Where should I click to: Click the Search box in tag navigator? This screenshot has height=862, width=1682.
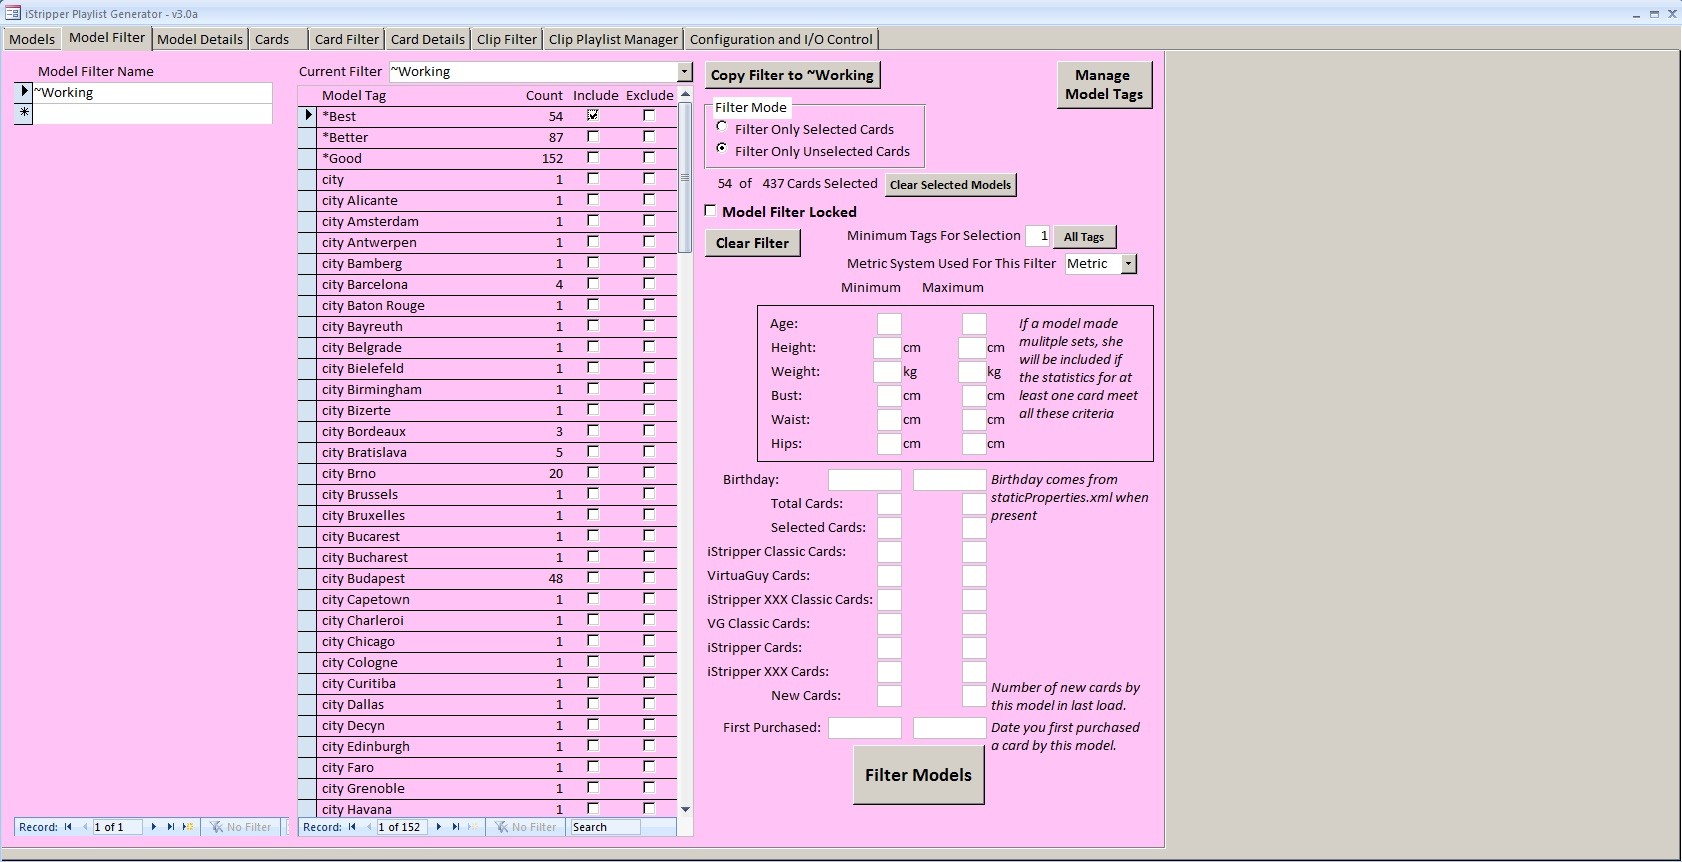coord(605,827)
